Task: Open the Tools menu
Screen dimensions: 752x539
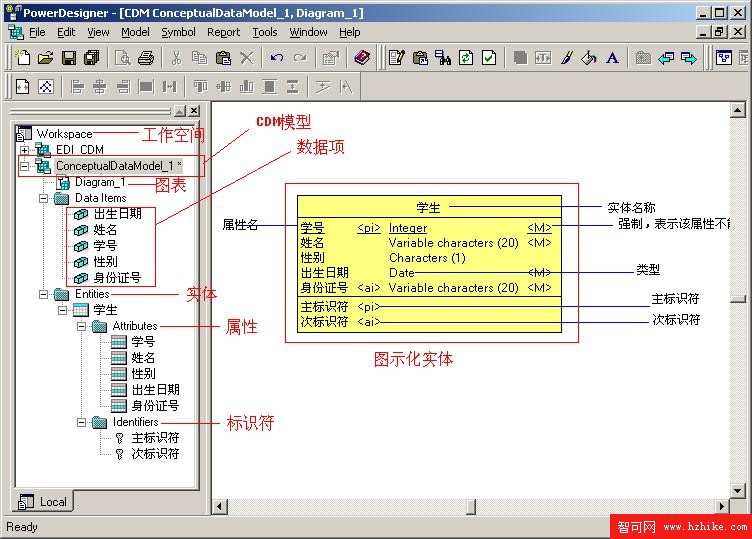Action: coord(265,32)
